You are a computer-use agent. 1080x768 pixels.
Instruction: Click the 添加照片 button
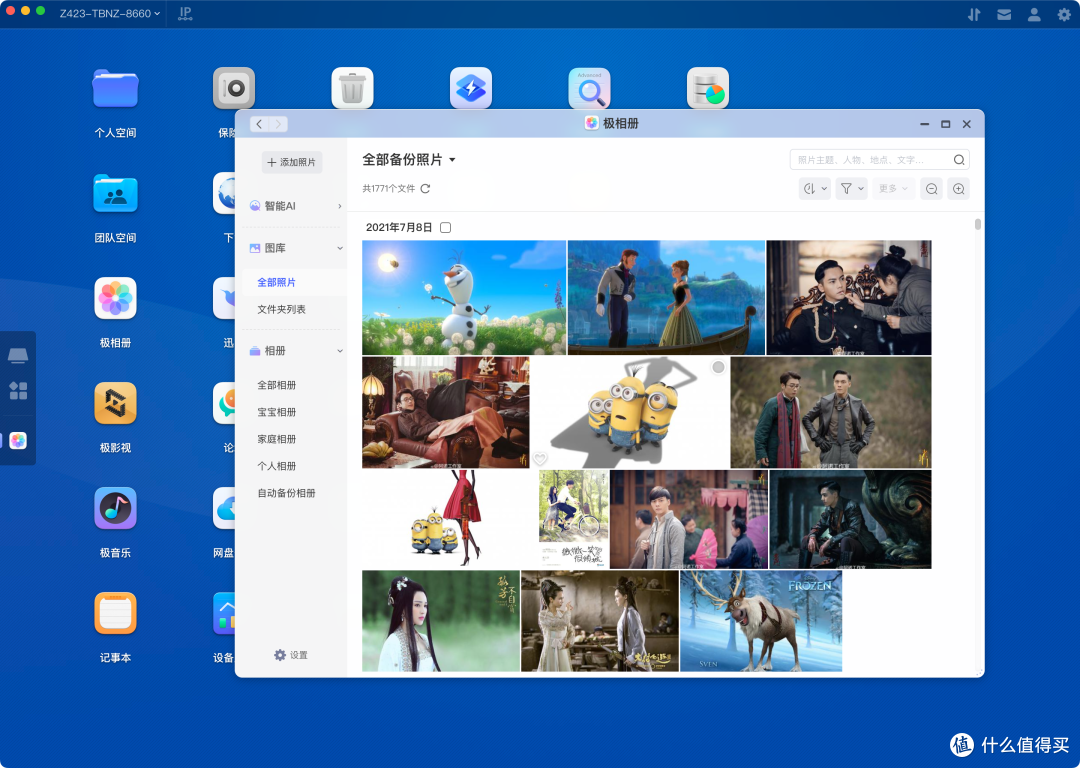[292, 163]
